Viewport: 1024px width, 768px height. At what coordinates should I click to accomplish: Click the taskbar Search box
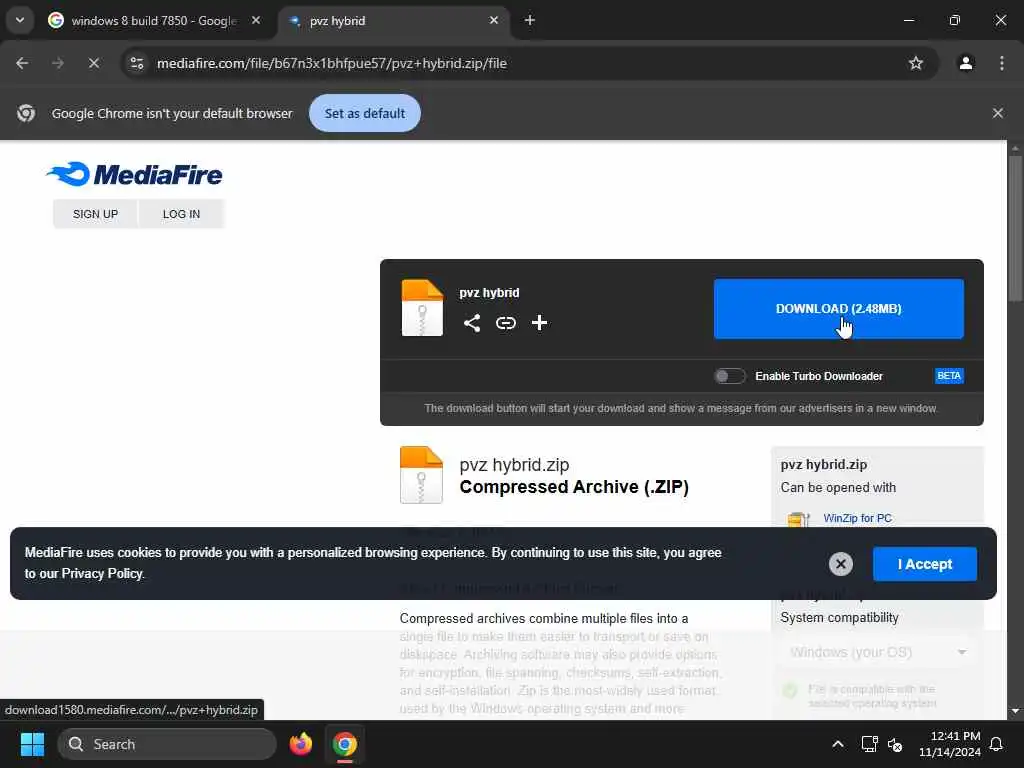[x=167, y=744]
